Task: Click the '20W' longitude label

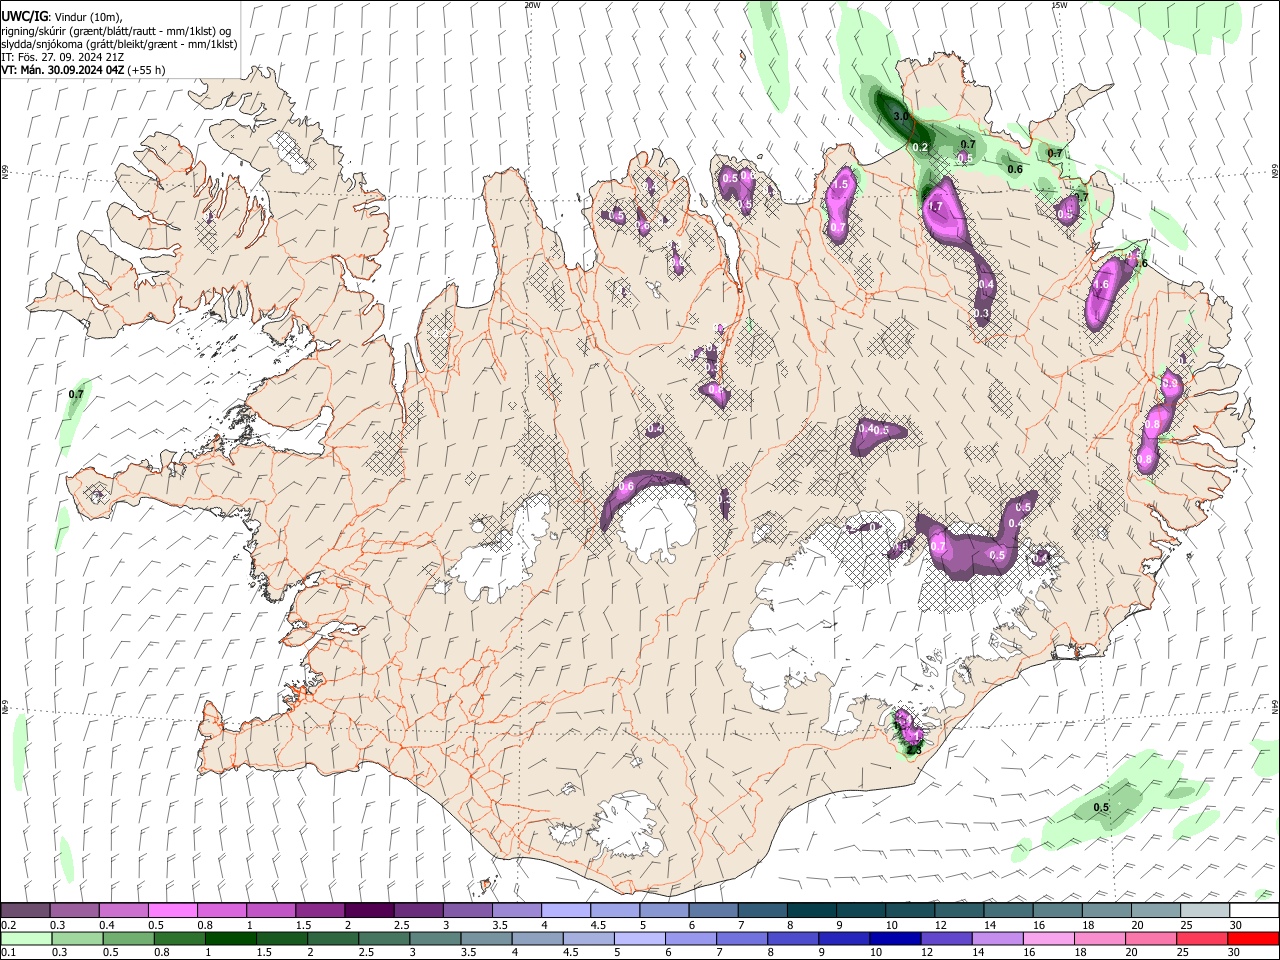Action: tap(532, 5)
